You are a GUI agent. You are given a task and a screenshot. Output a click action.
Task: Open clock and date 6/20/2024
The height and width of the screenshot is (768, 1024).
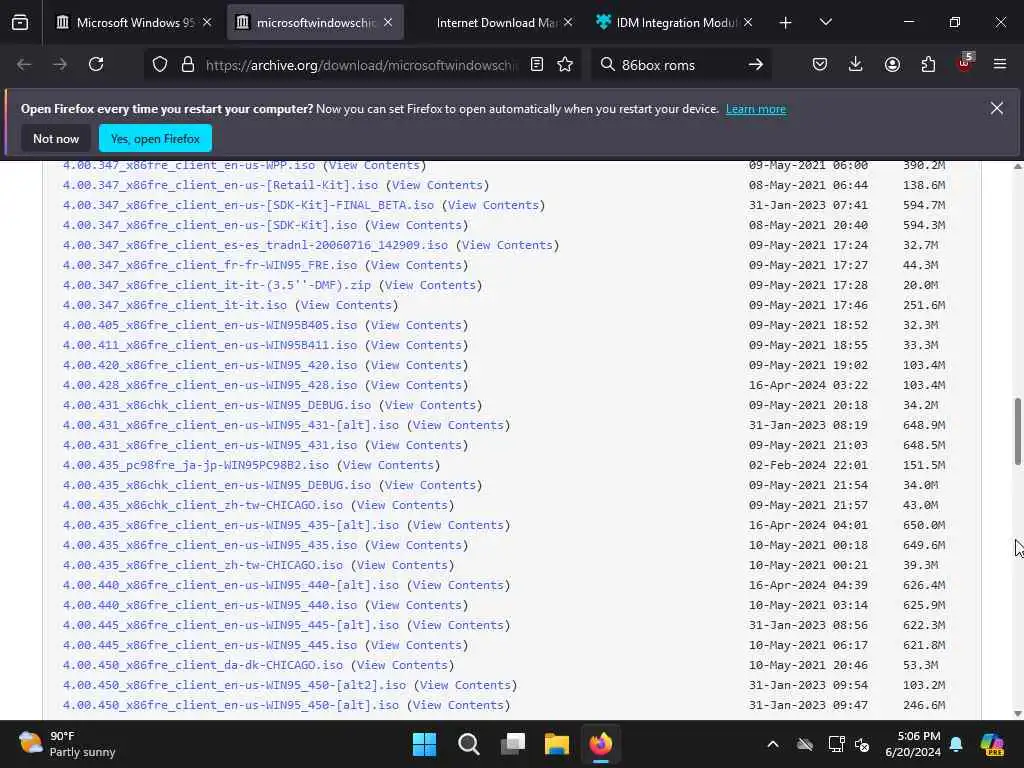[x=912, y=744]
